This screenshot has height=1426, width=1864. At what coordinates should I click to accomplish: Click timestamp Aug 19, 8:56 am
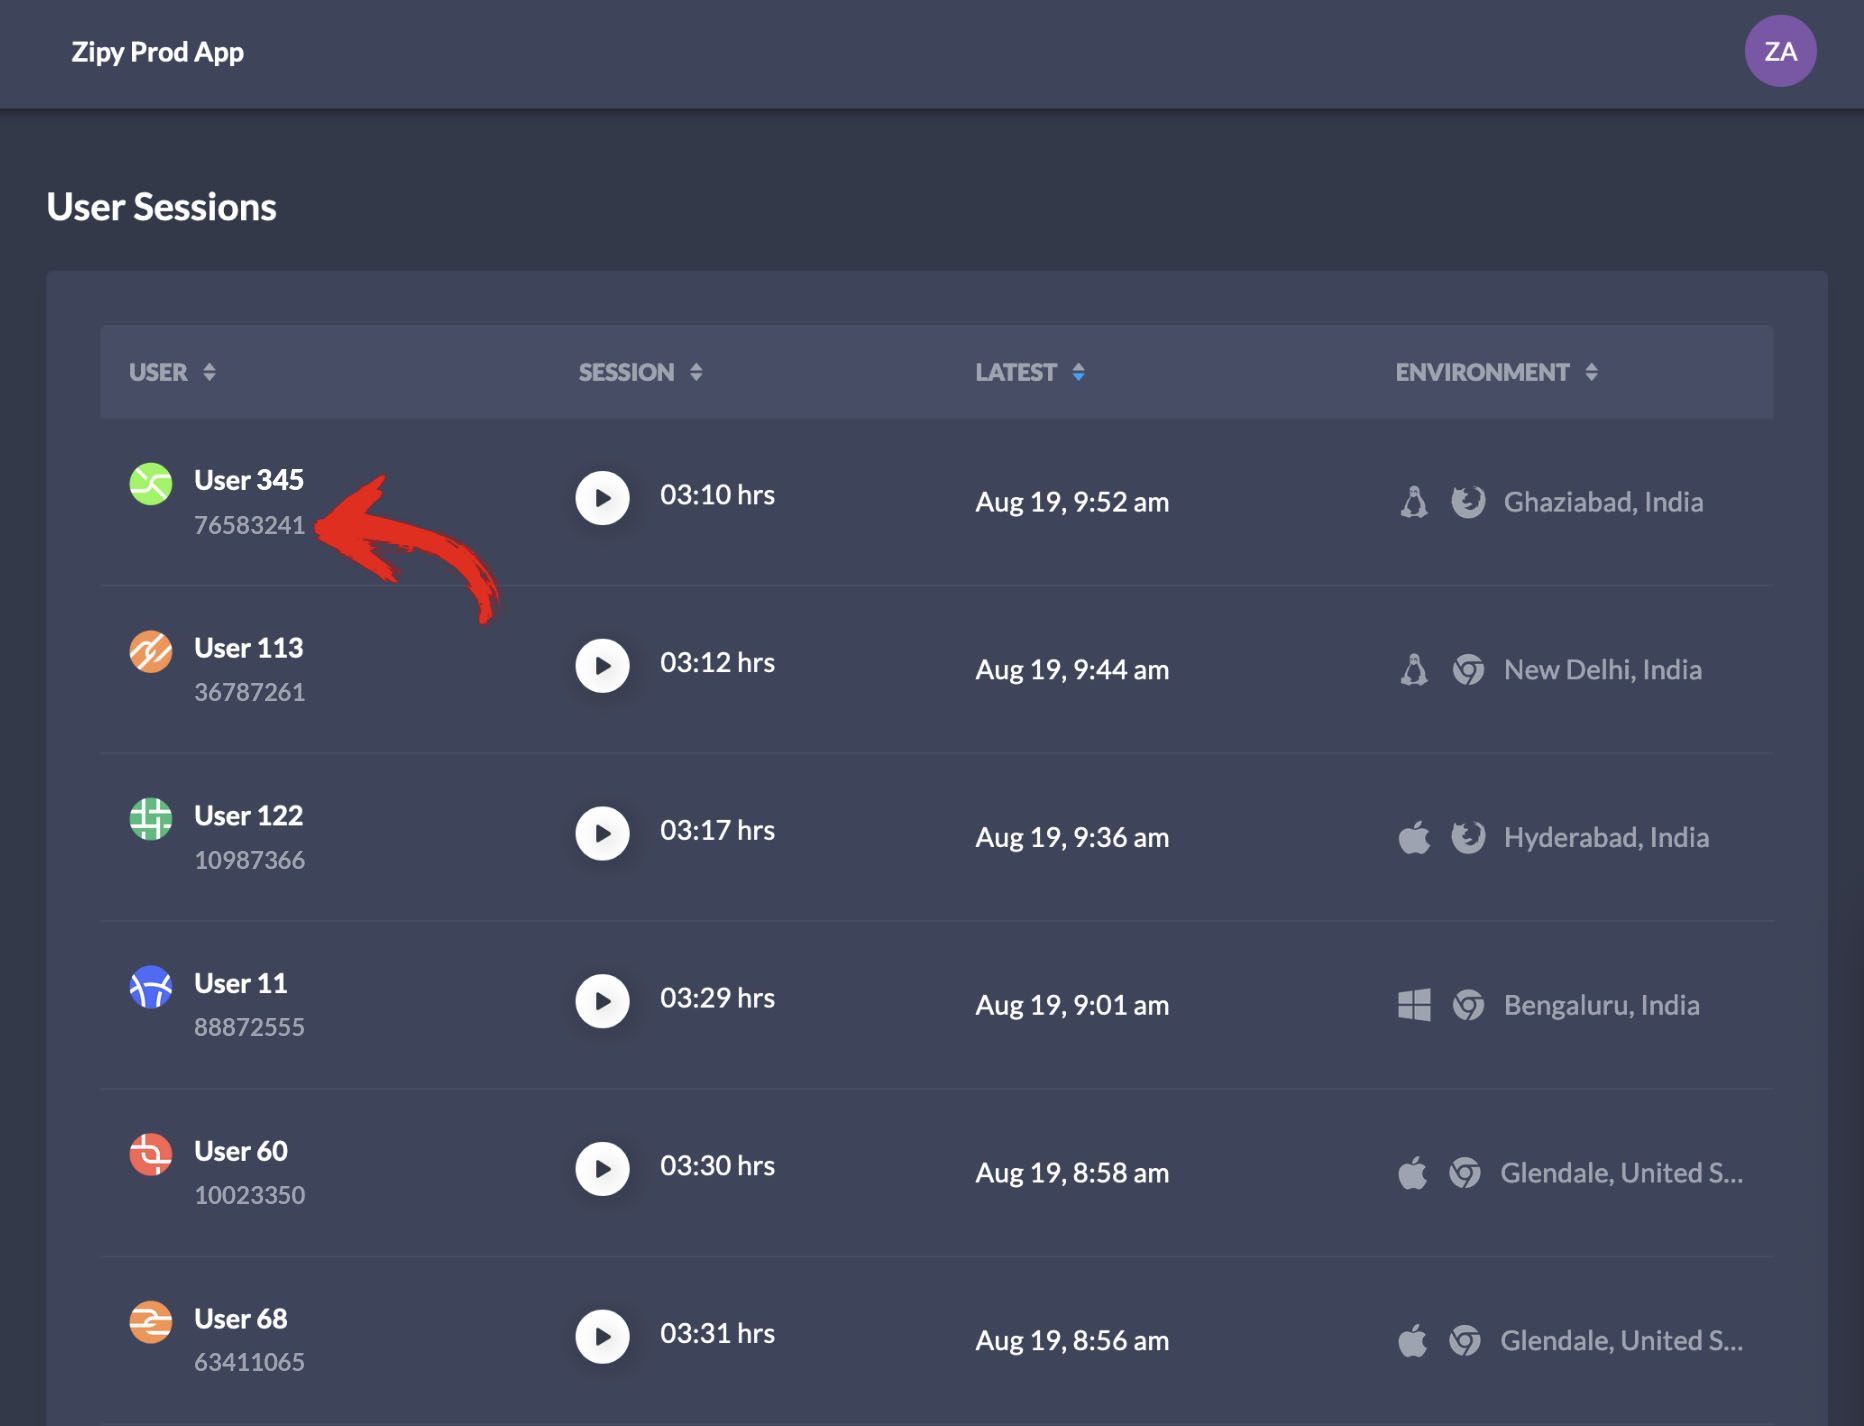pyautogui.click(x=1072, y=1340)
